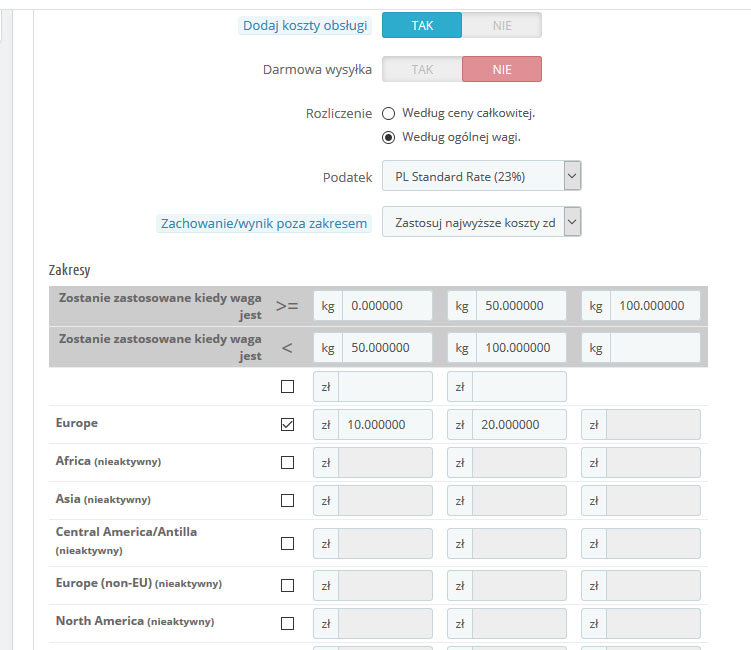Screen dimensions: 751x650
Task: Check the North America zone box
Action: point(288,623)
